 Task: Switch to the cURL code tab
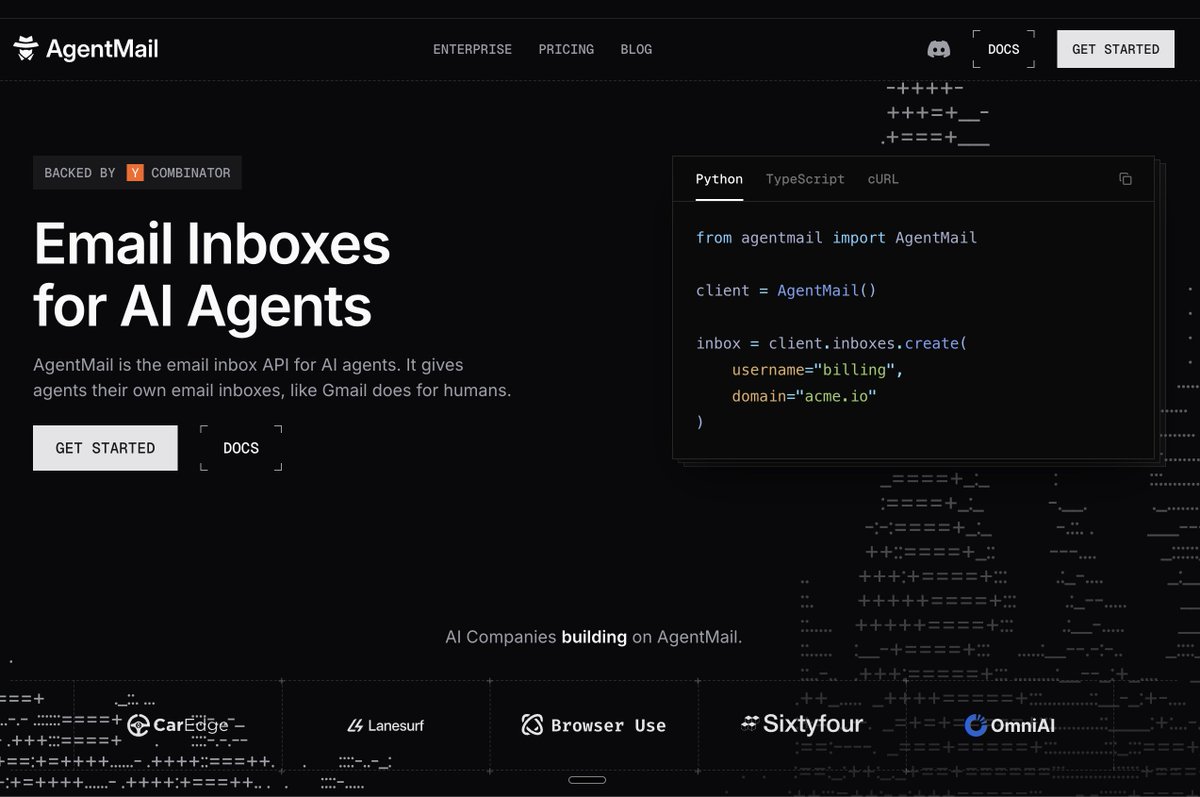point(882,179)
